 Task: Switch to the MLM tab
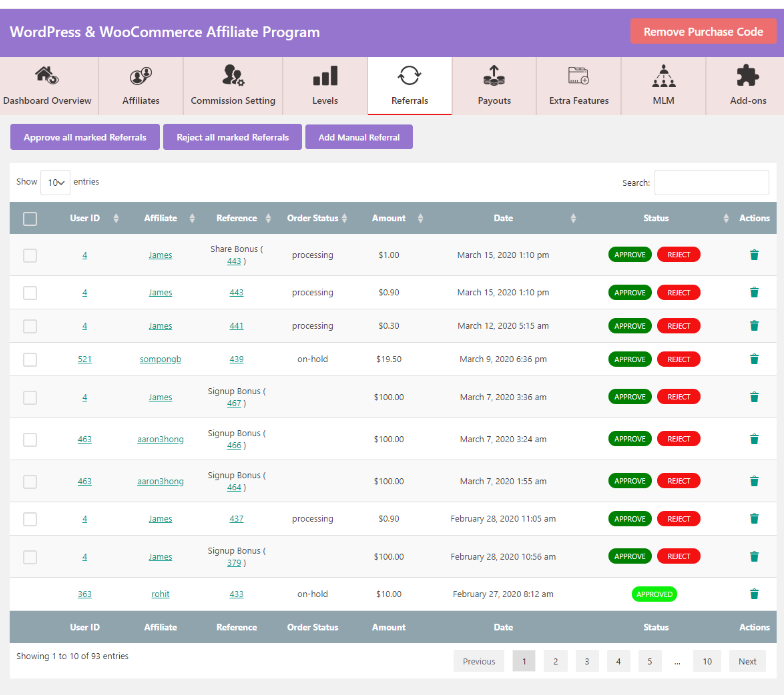click(x=664, y=86)
